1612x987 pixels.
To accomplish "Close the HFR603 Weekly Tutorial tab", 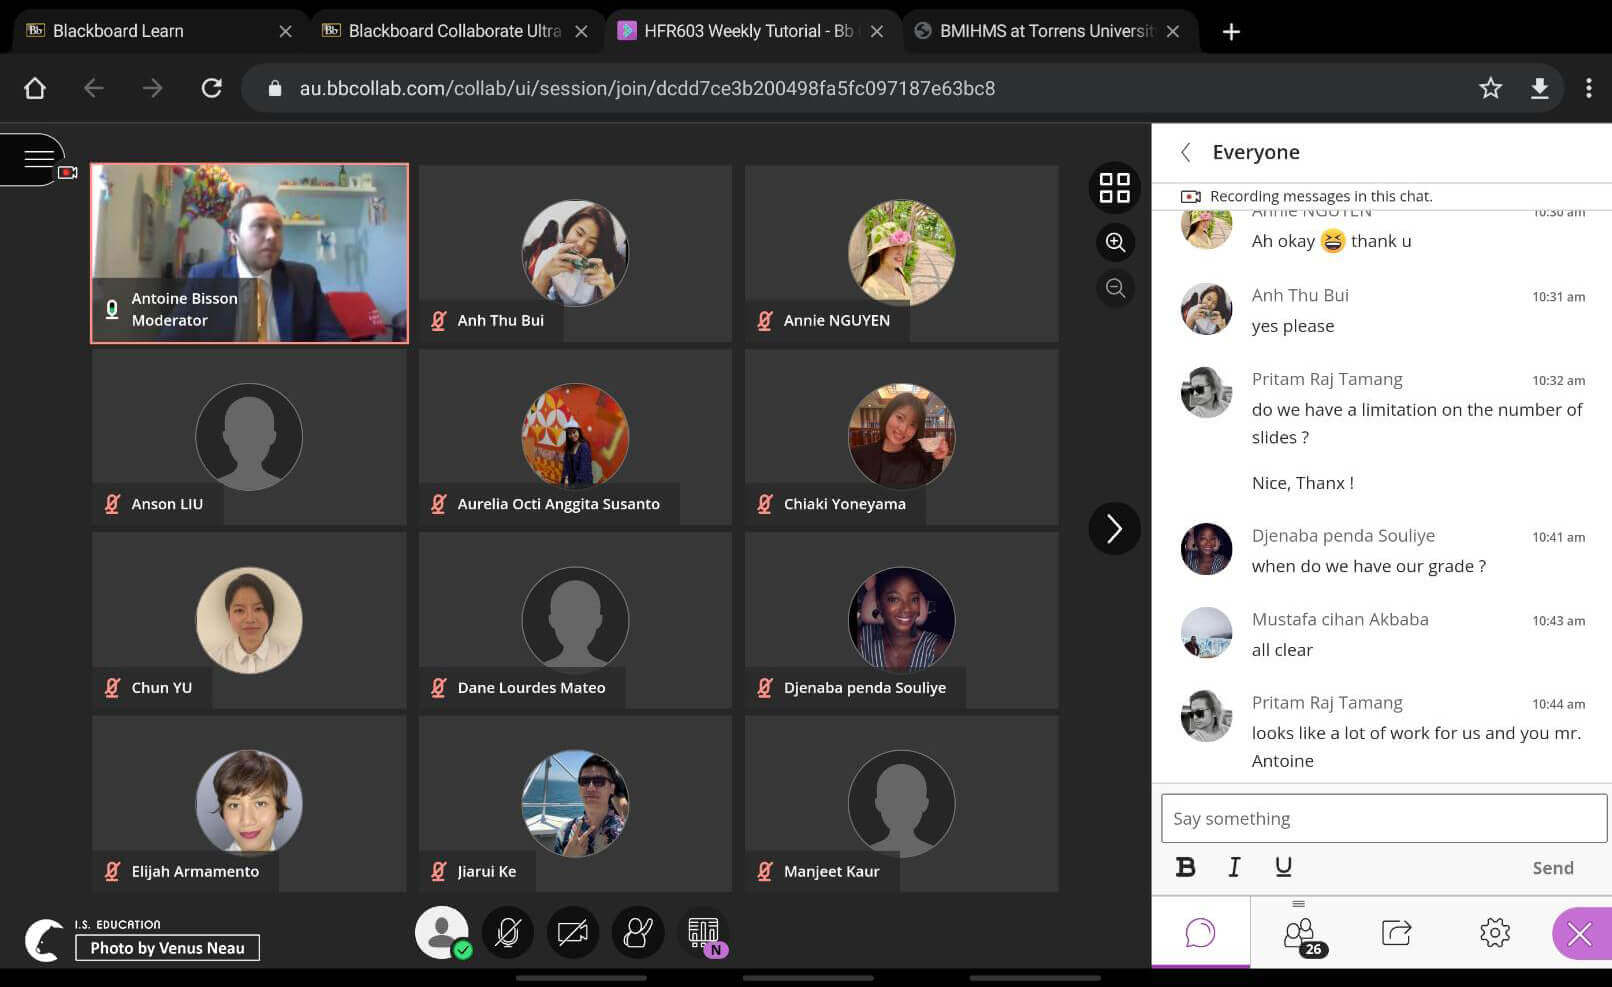I will click(877, 32).
